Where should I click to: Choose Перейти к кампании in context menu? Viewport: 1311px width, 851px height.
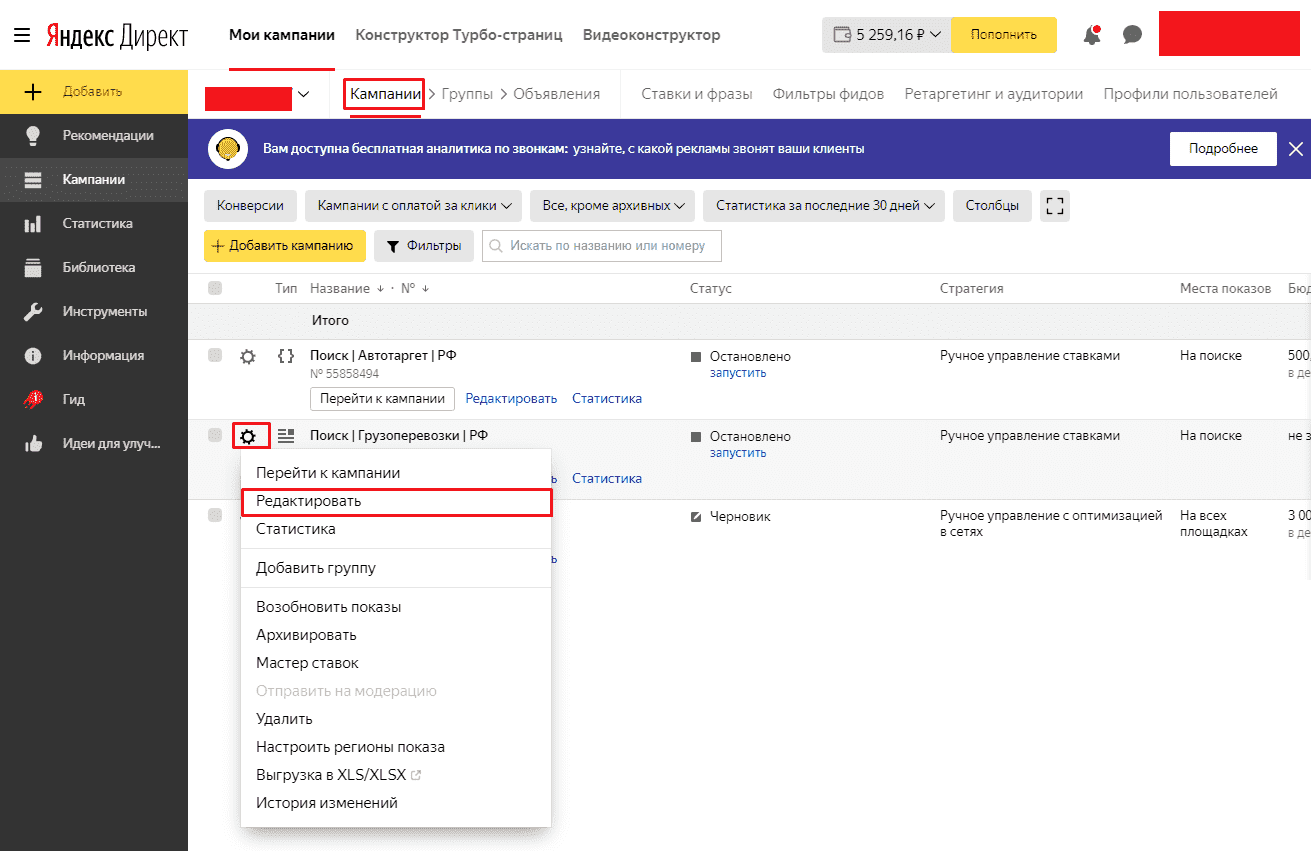pyautogui.click(x=396, y=473)
